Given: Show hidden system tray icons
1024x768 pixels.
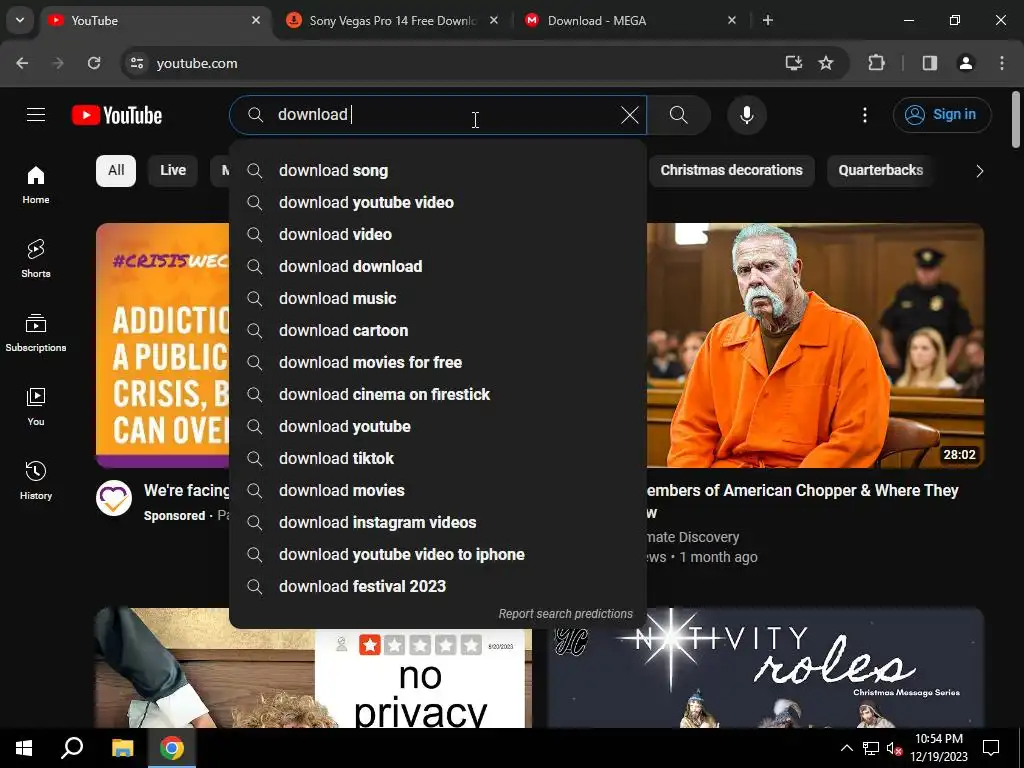Looking at the screenshot, I should tap(846, 748).
